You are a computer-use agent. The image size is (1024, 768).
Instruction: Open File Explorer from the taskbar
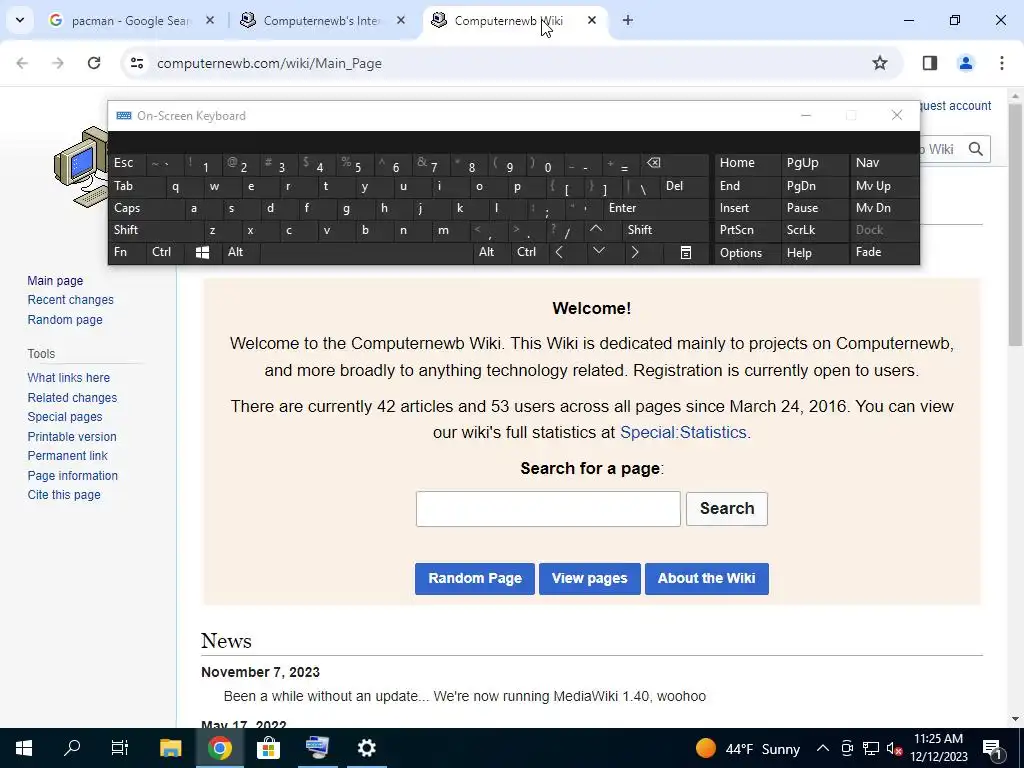click(170, 748)
